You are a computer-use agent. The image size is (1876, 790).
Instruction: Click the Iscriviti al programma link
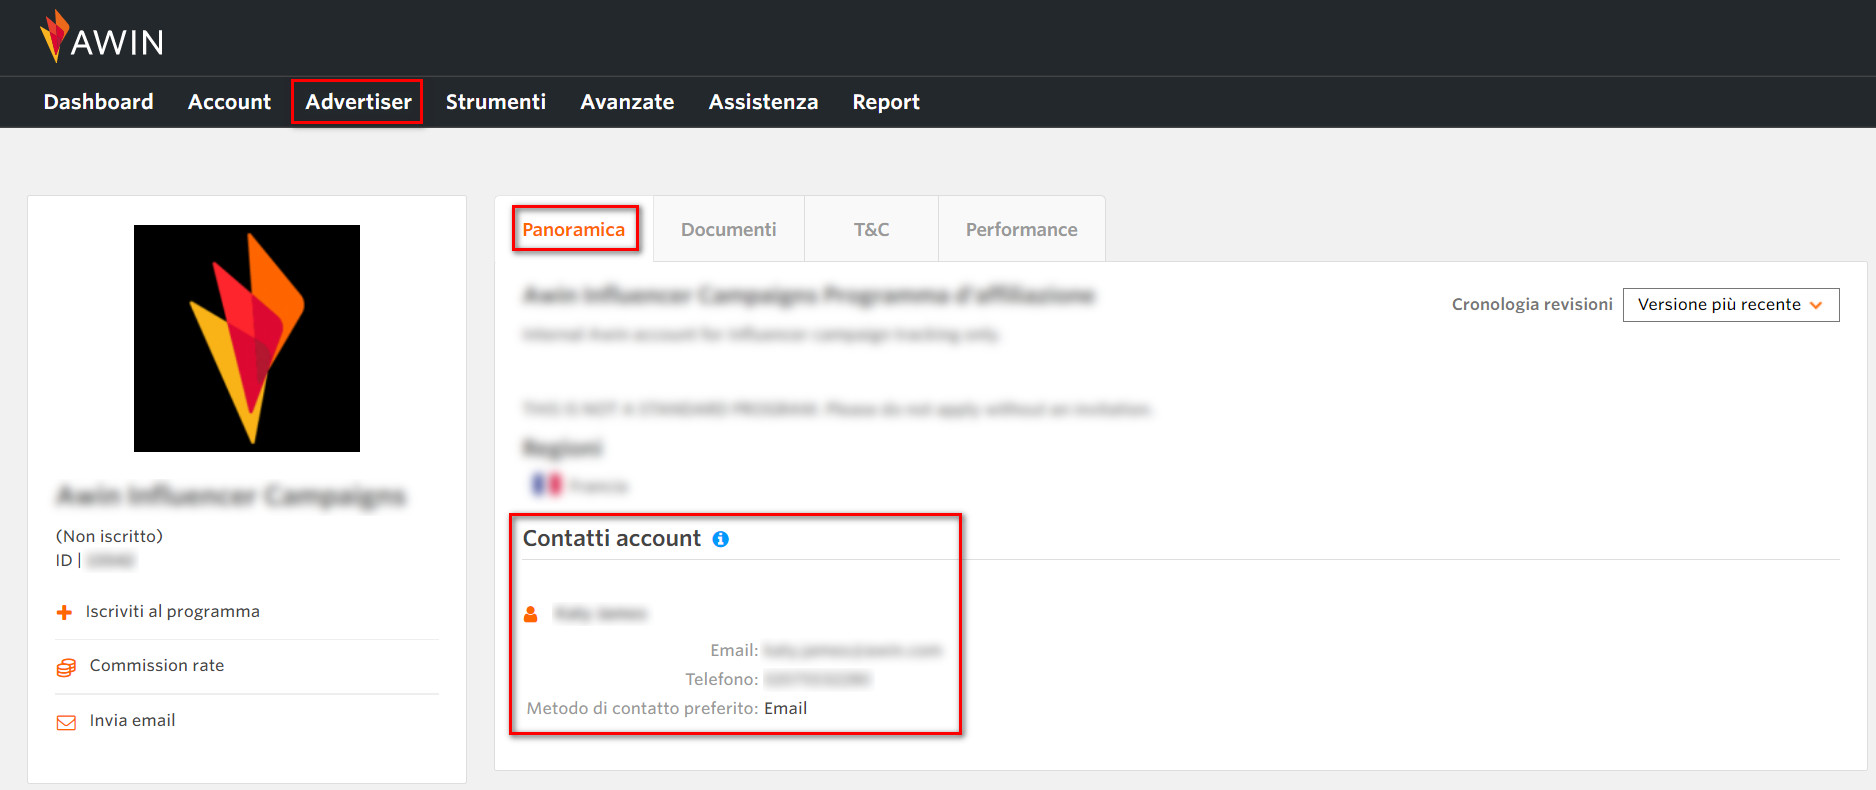tap(172, 612)
